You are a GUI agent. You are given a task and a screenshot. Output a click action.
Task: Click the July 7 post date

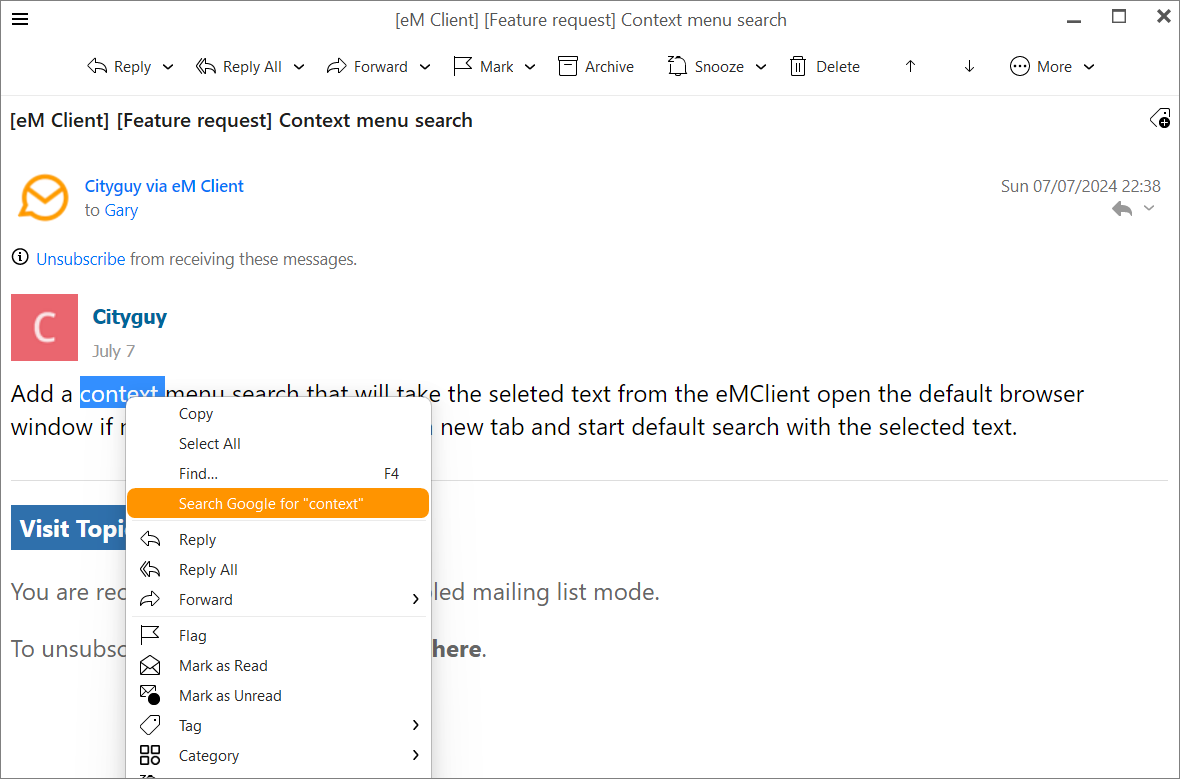(114, 351)
